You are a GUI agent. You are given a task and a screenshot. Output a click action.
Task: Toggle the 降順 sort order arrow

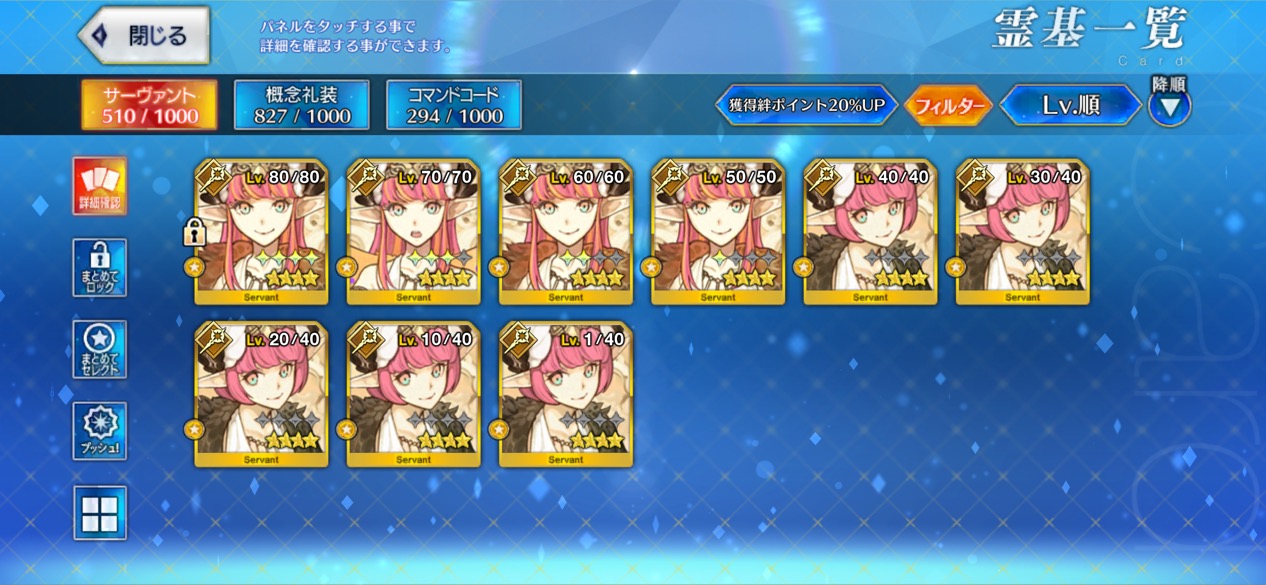(1169, 105)
